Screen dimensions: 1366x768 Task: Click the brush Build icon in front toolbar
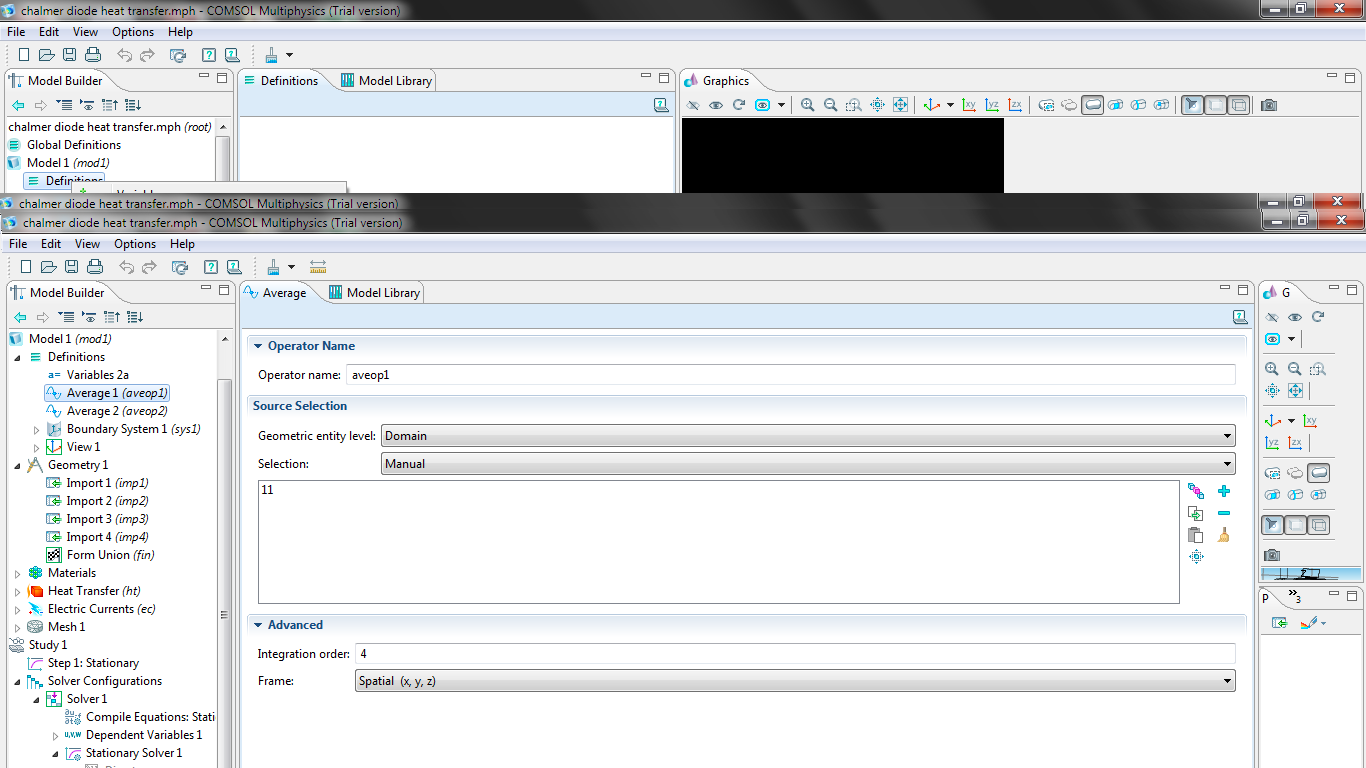coord(272,267)
